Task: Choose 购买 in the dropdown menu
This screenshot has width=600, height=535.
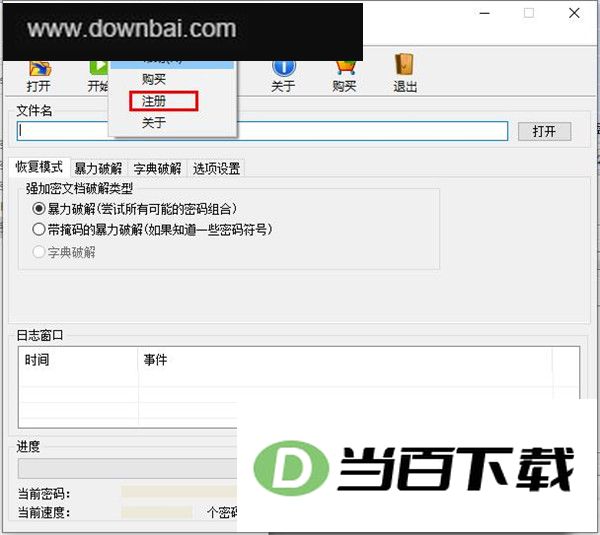Action: point(153,80)
